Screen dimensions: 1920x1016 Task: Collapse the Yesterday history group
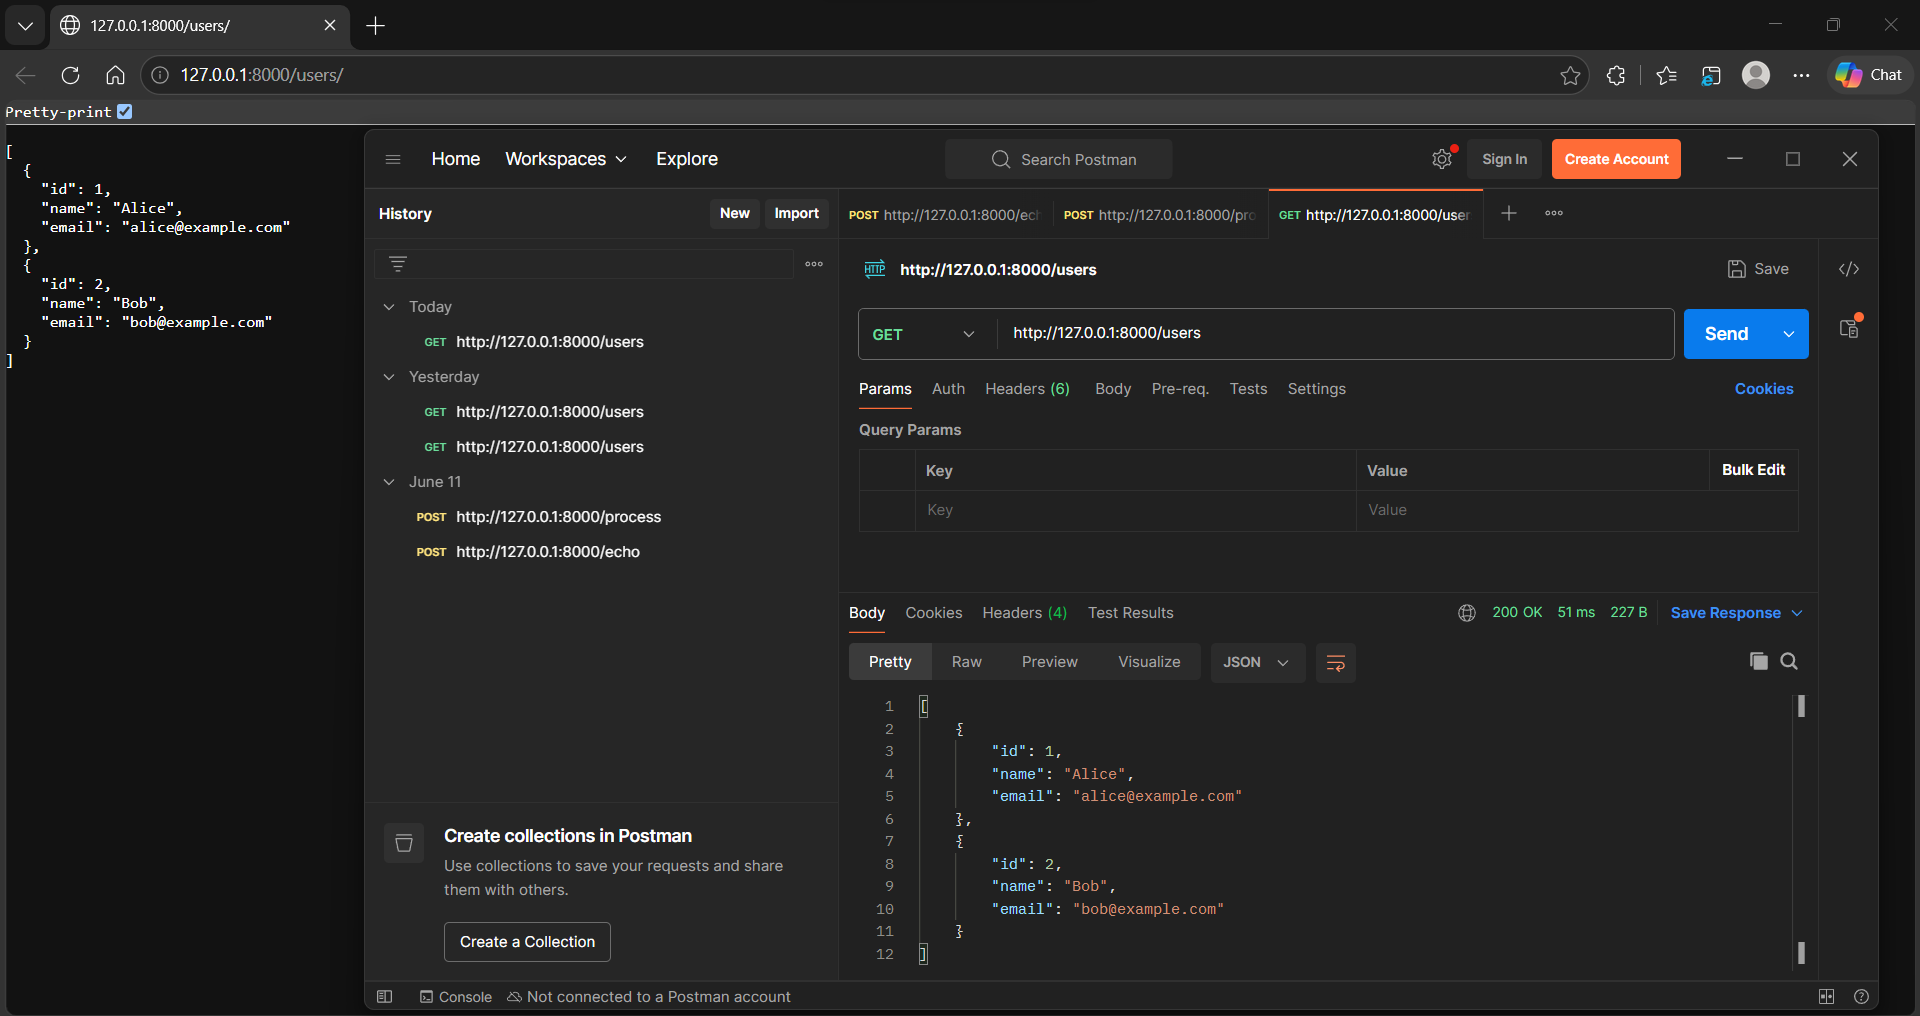coord(389,377)
